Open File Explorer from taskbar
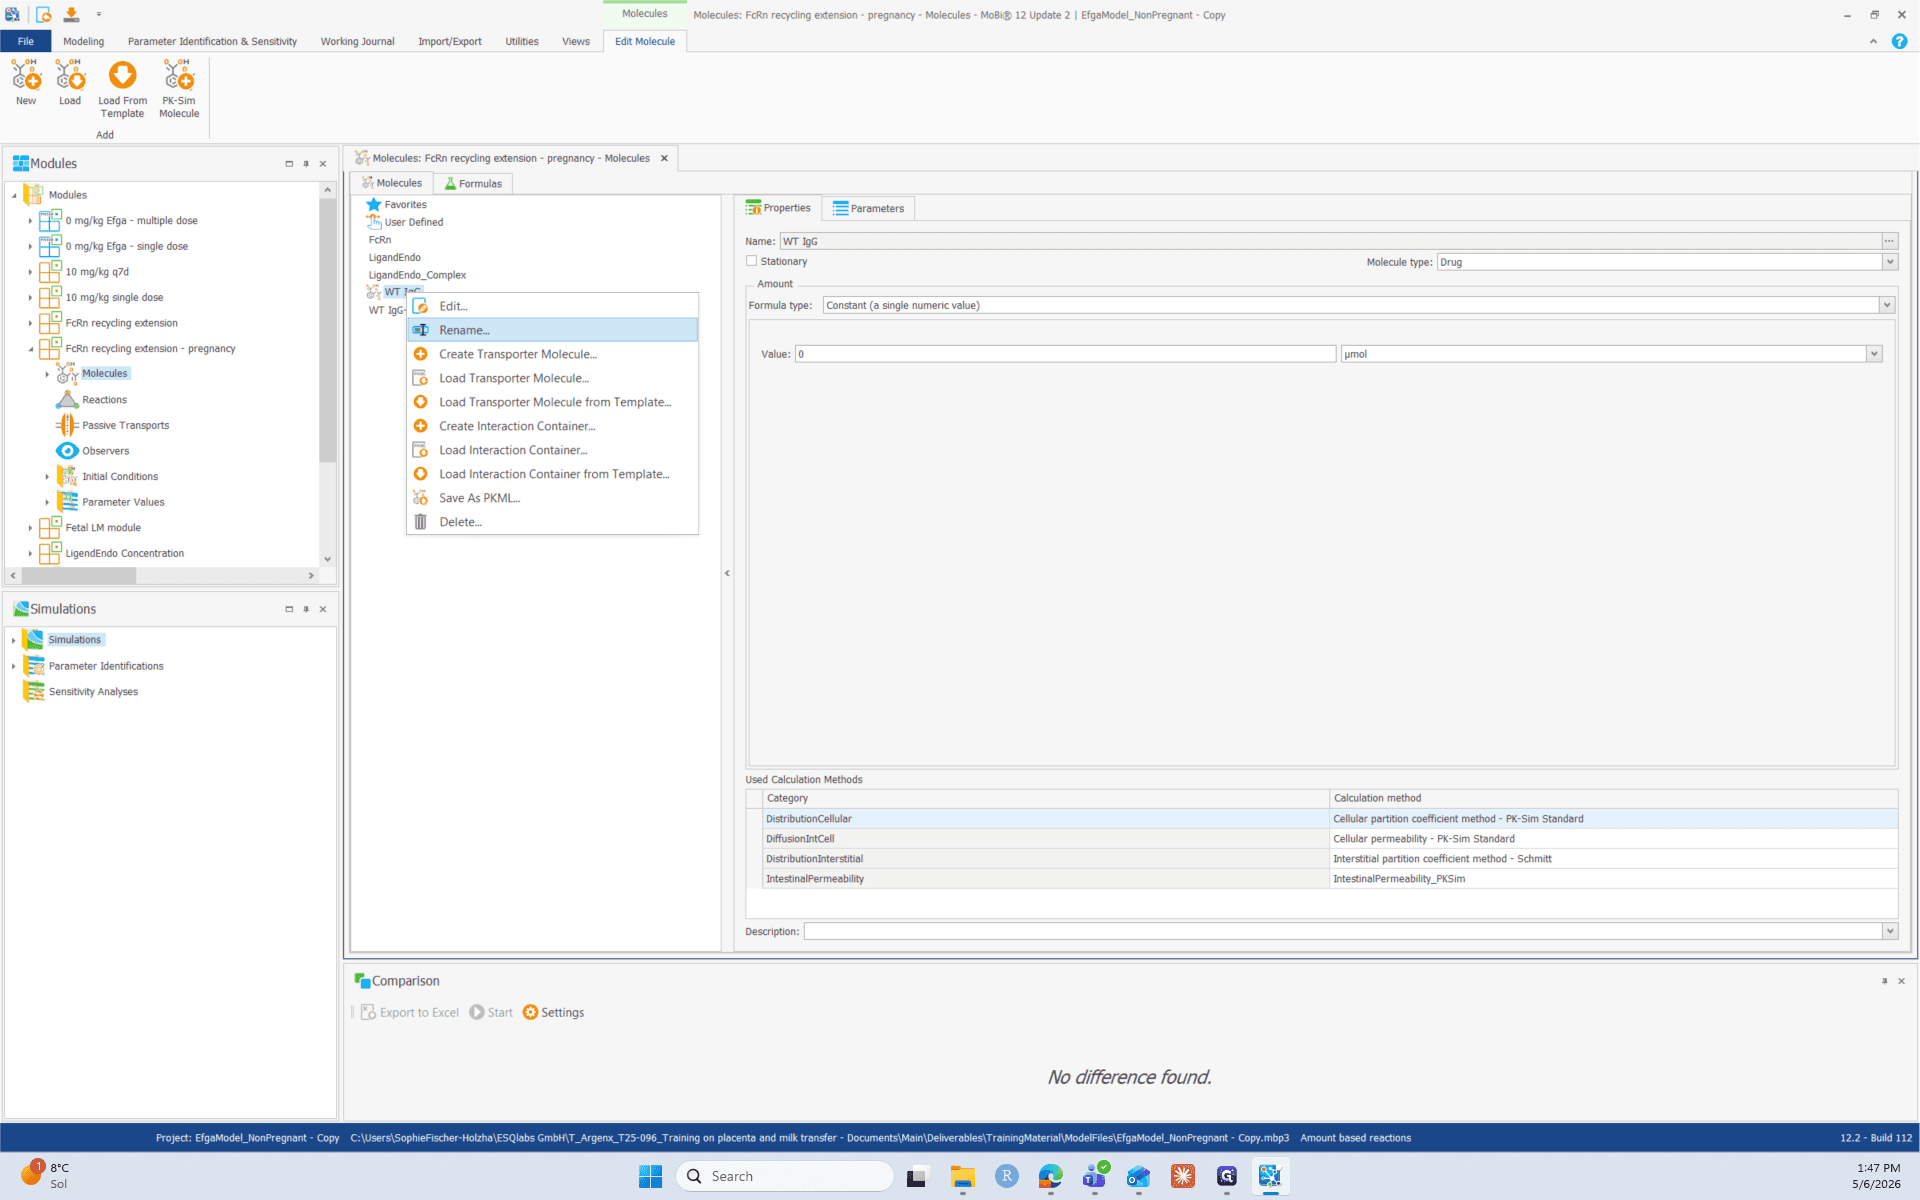 [x=963, y=1176]
